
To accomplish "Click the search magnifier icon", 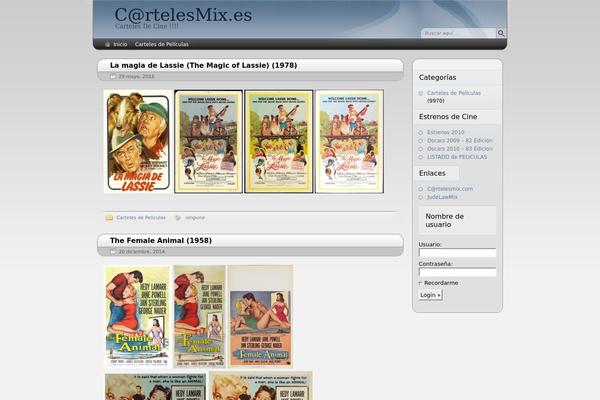I will click(x=501, y=33).
